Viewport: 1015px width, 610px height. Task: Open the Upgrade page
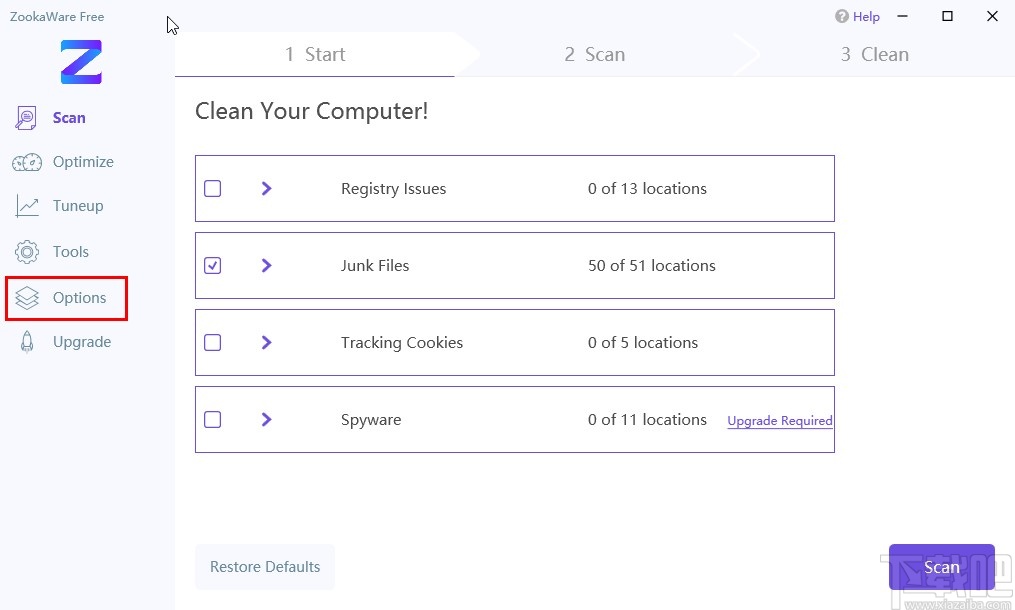[x=82, y=342]
